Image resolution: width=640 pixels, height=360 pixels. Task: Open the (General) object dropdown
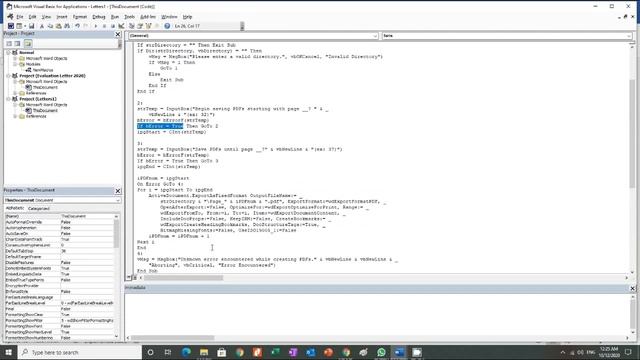coord(375,36)
